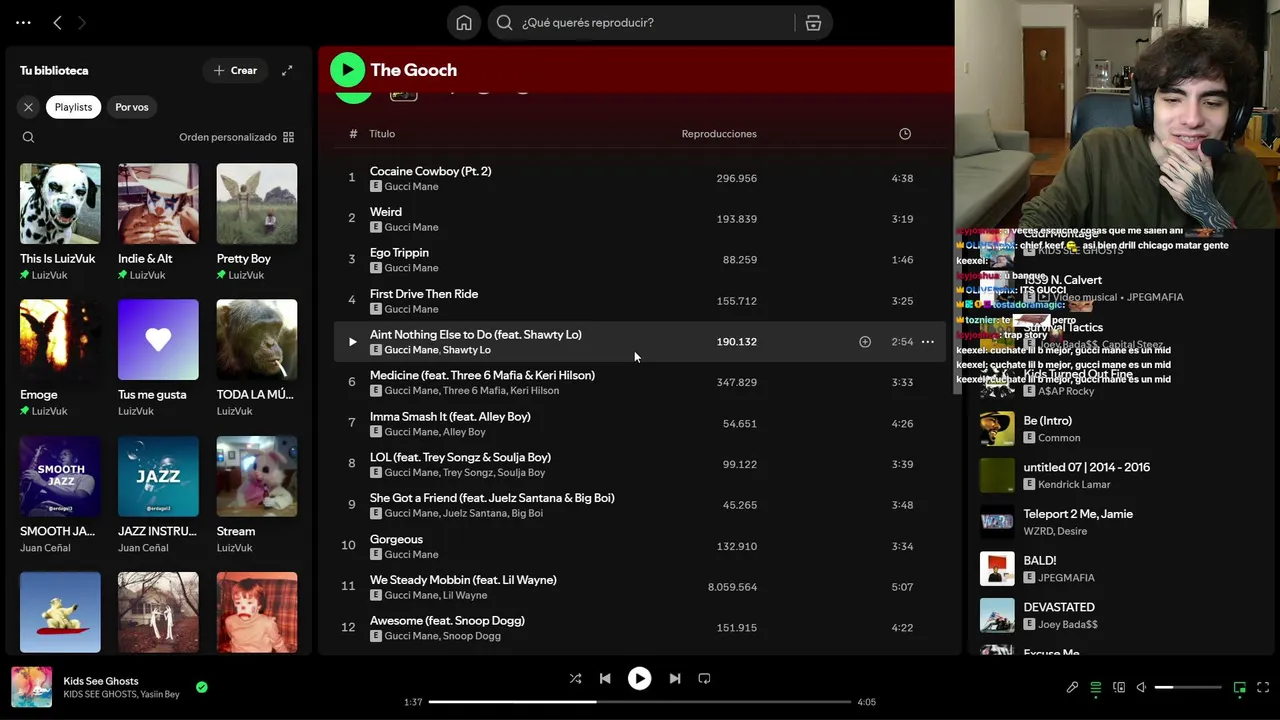Image resolution: width=1280 pixels, height=720 pixels.
Task: Expand the library panel to full view
Action: pos(287,71)
